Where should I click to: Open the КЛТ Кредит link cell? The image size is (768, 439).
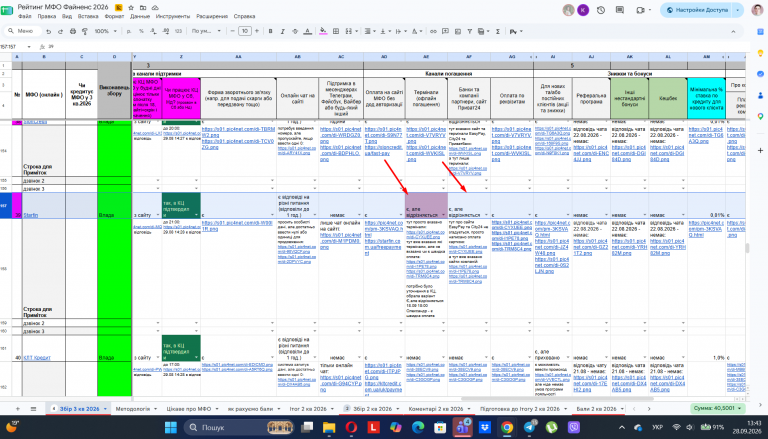37,358
